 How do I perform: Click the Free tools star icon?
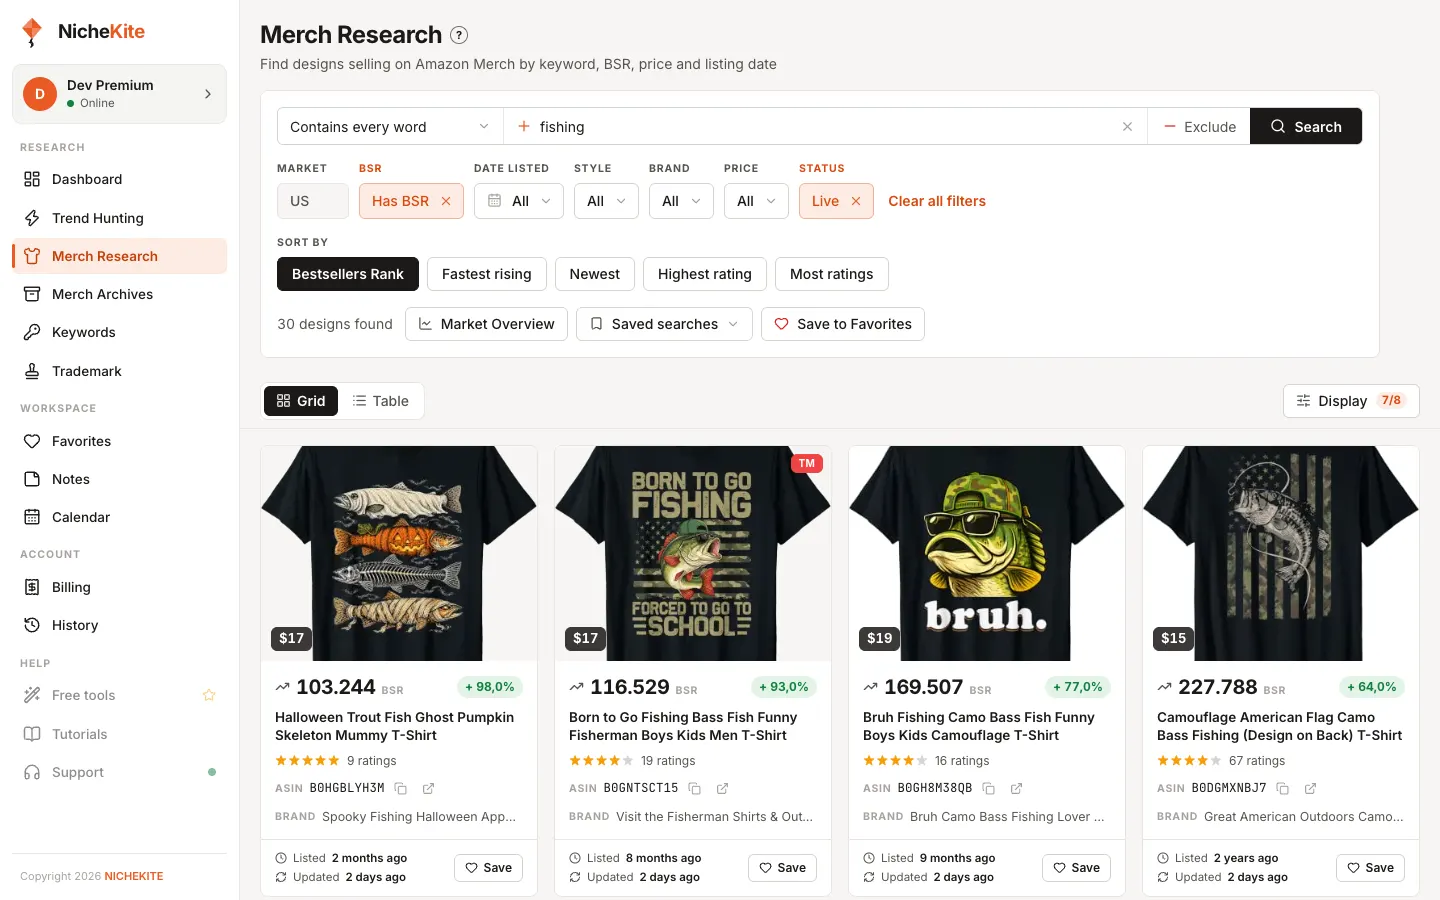point(209,695)
